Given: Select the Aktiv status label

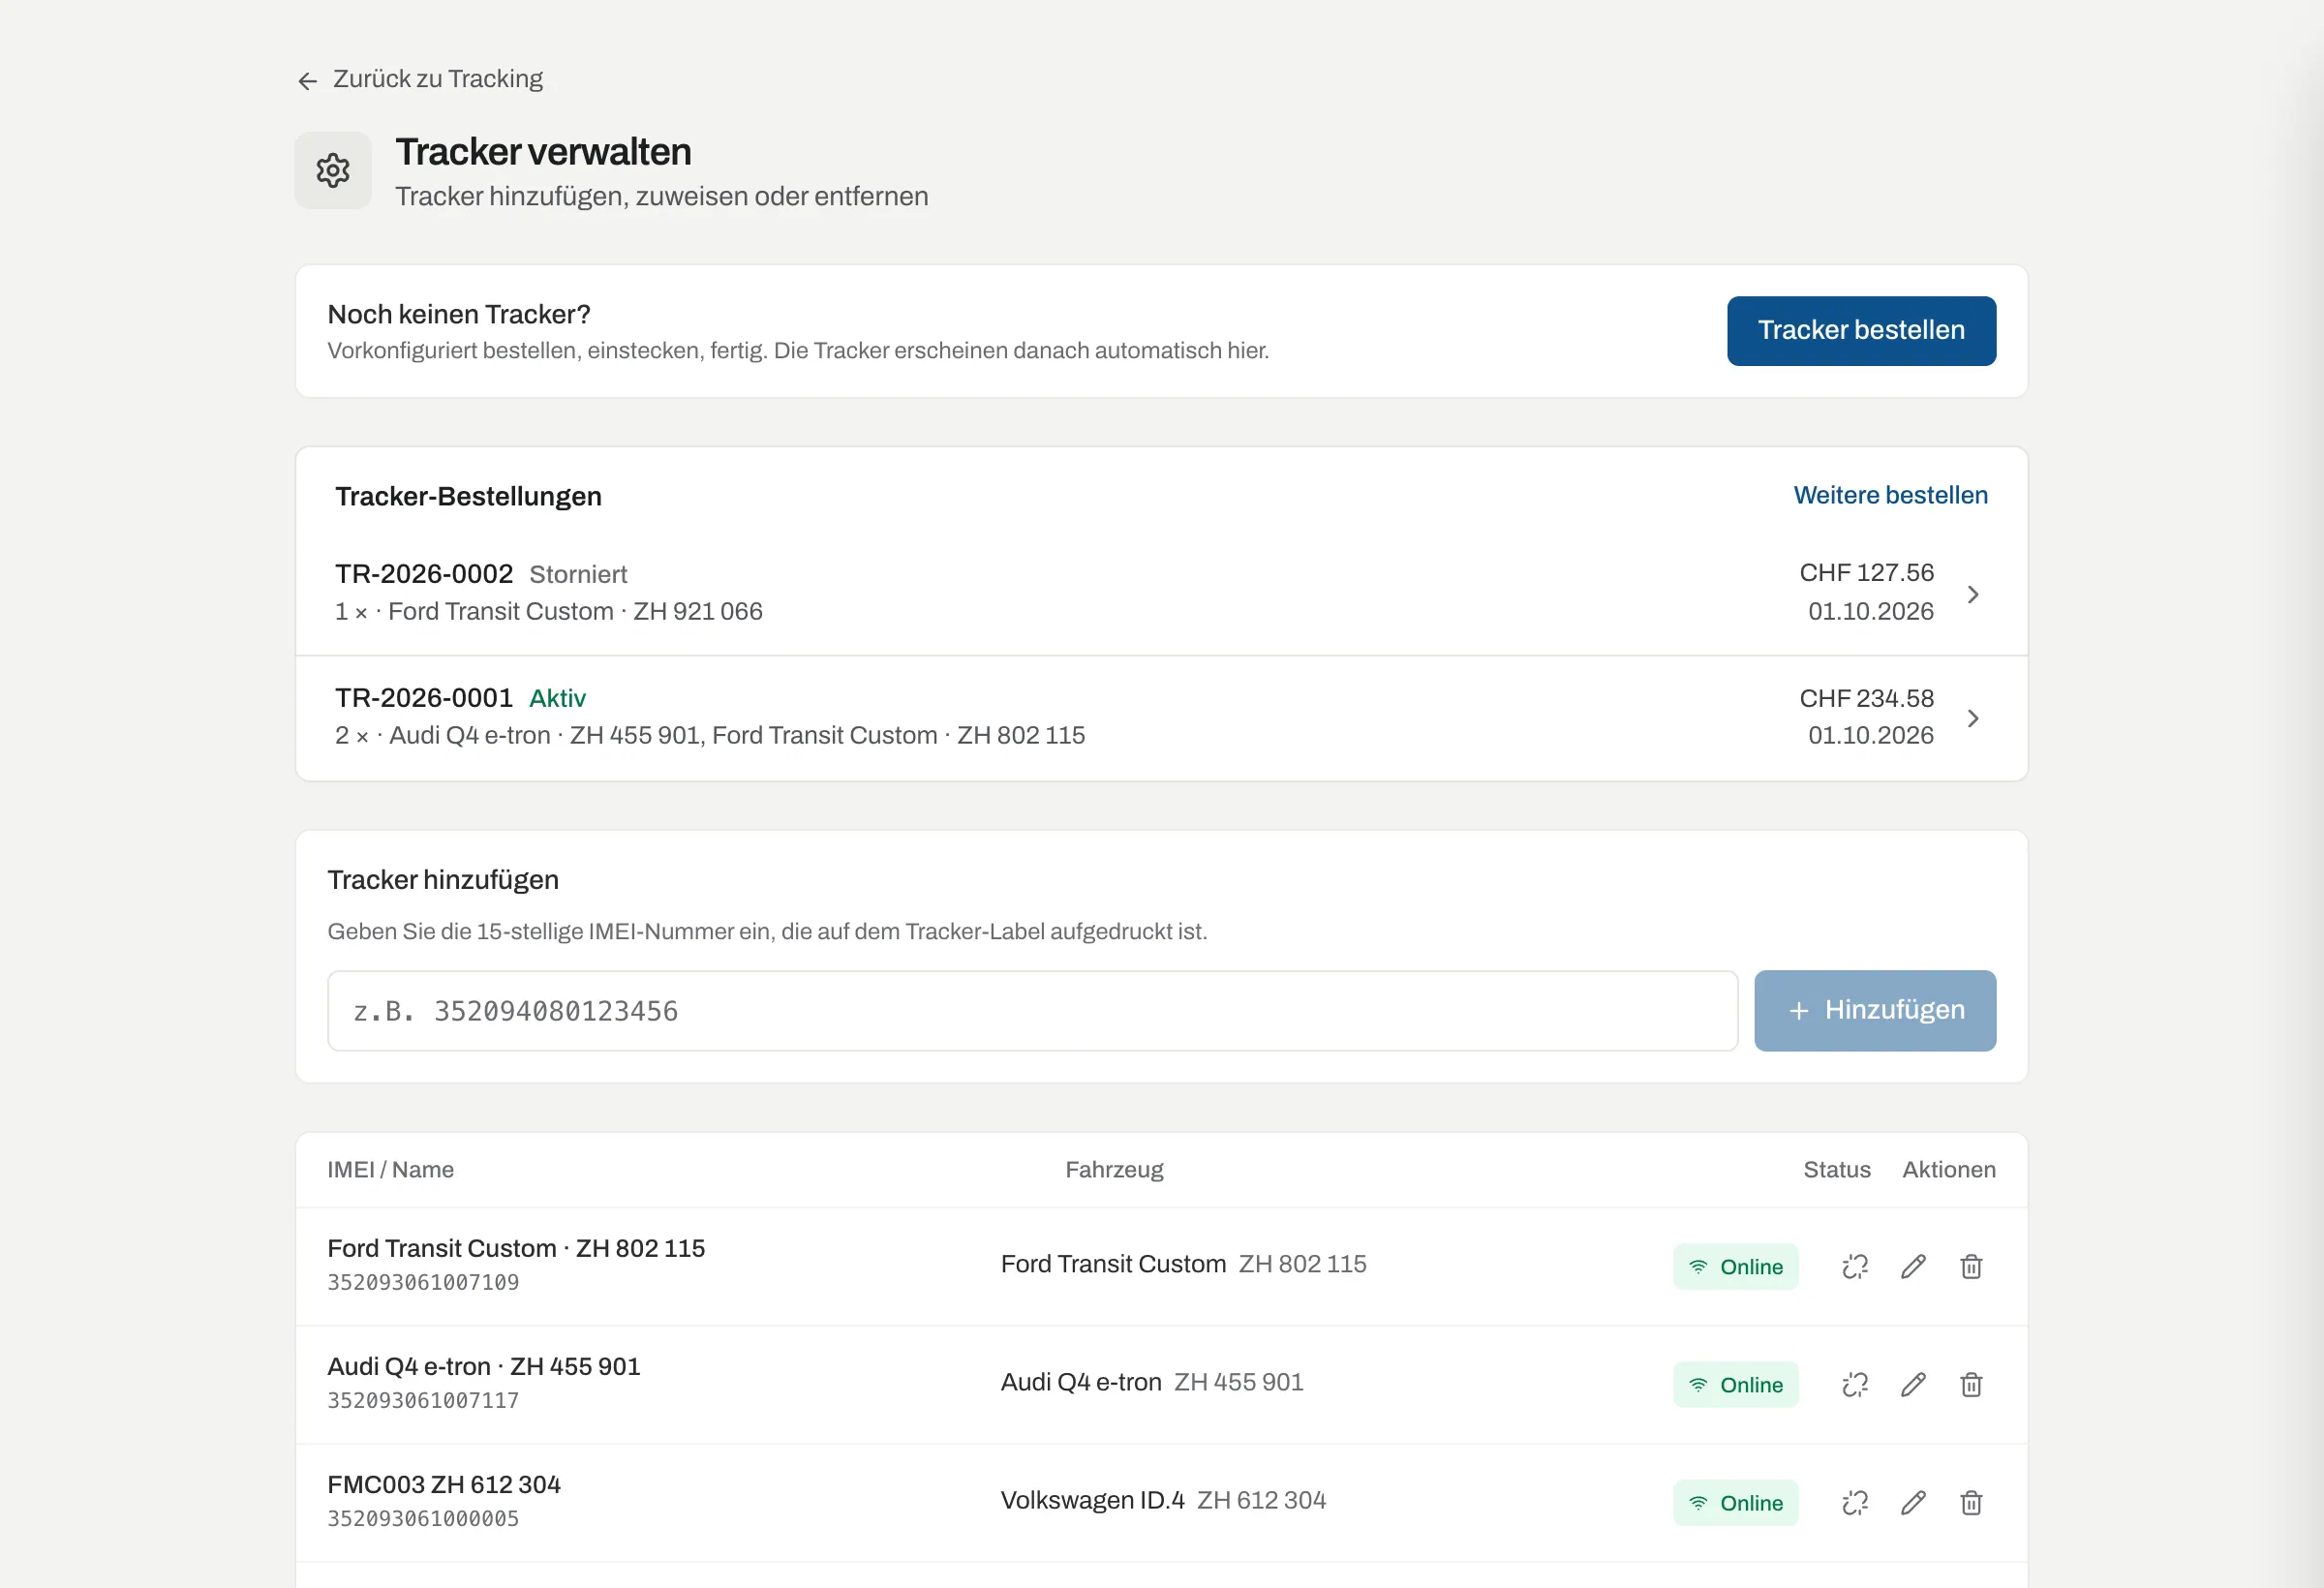Looking at the screenshot, I should pyautogui.click(x=557, y=699).
